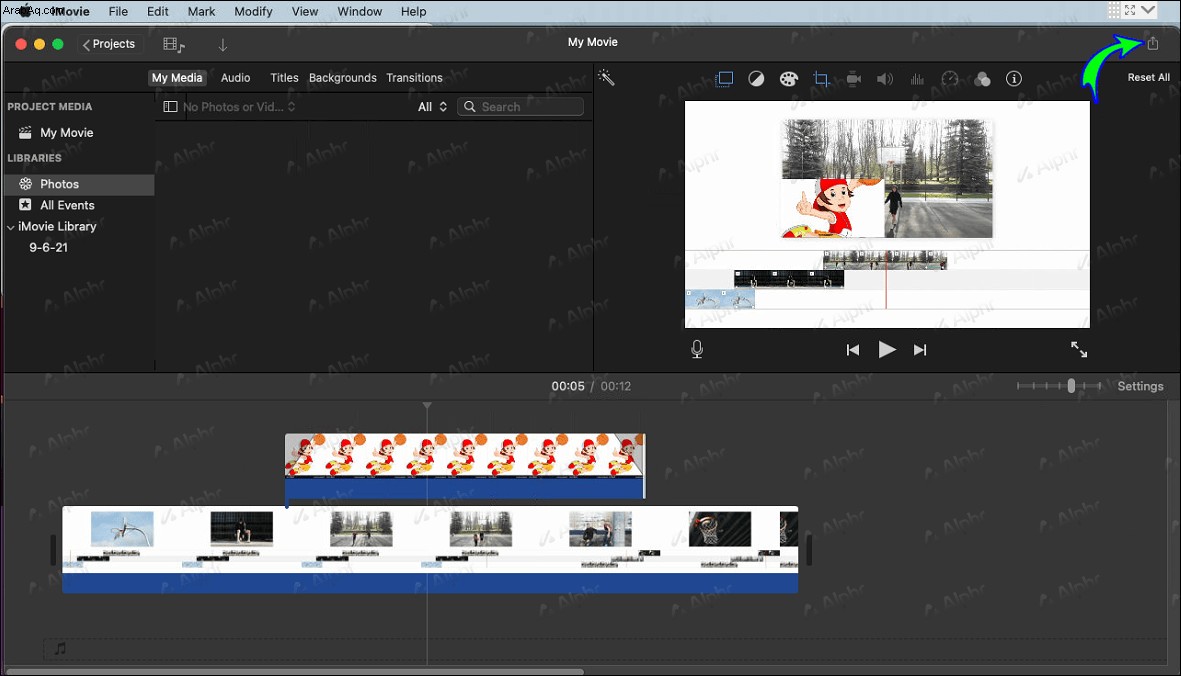Switch to the Backgrounds tab
Screen dimensions: 1181x676
(x=343, y=78)
